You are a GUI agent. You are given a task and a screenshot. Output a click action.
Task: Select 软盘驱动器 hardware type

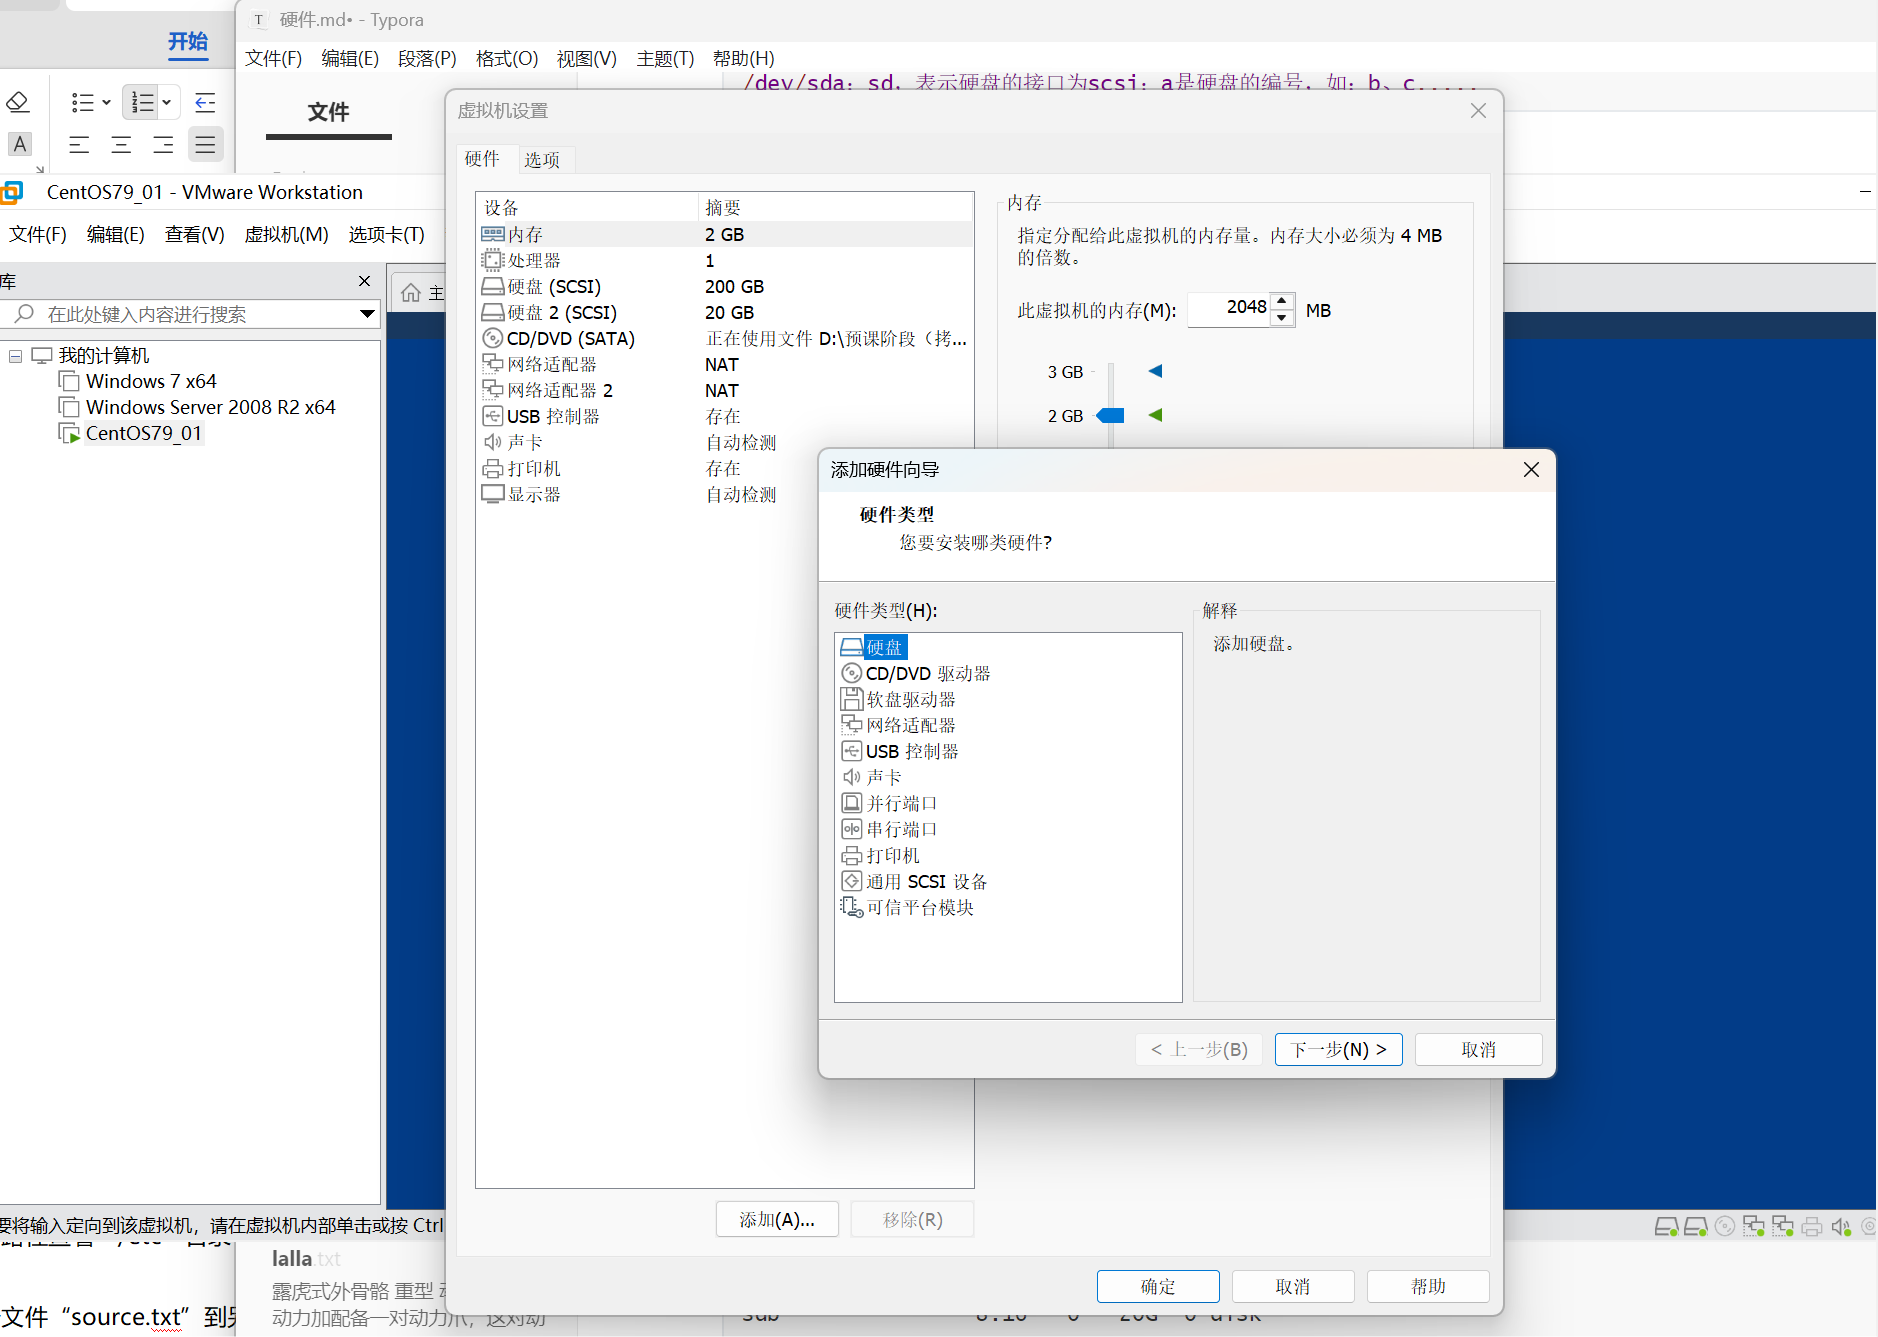coord(898,699)
